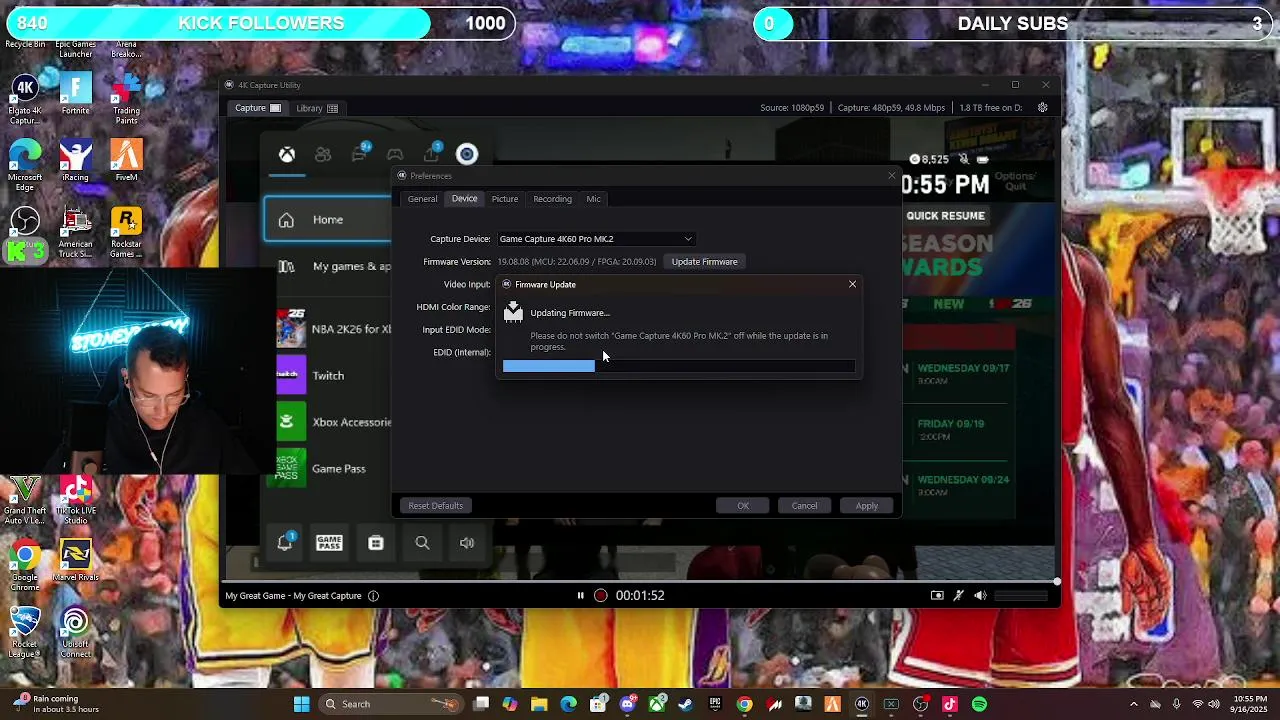Open File Explorer from the taskbar
This screenshot has width=1280, height=720.
click(x=539, y=704)
